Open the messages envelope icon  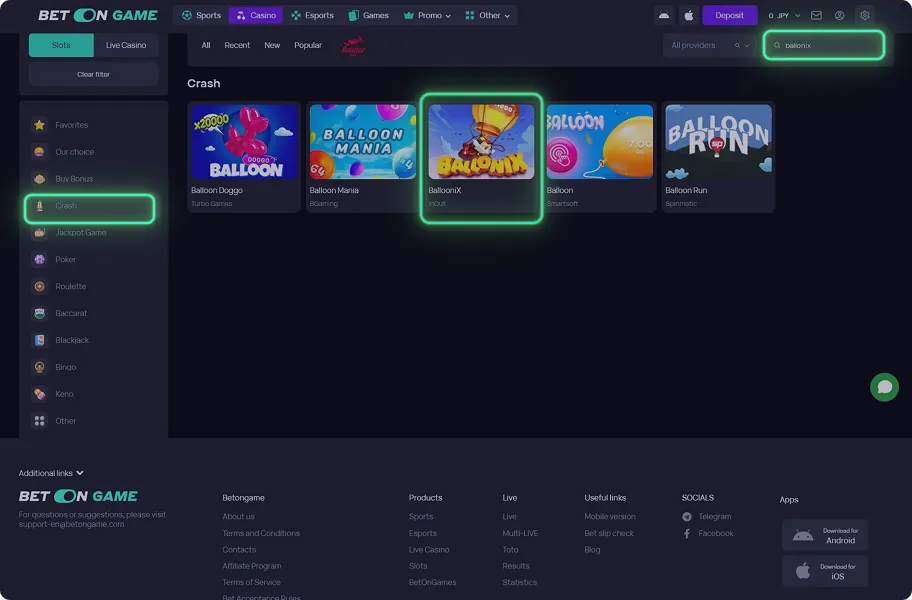pos(816,15)
